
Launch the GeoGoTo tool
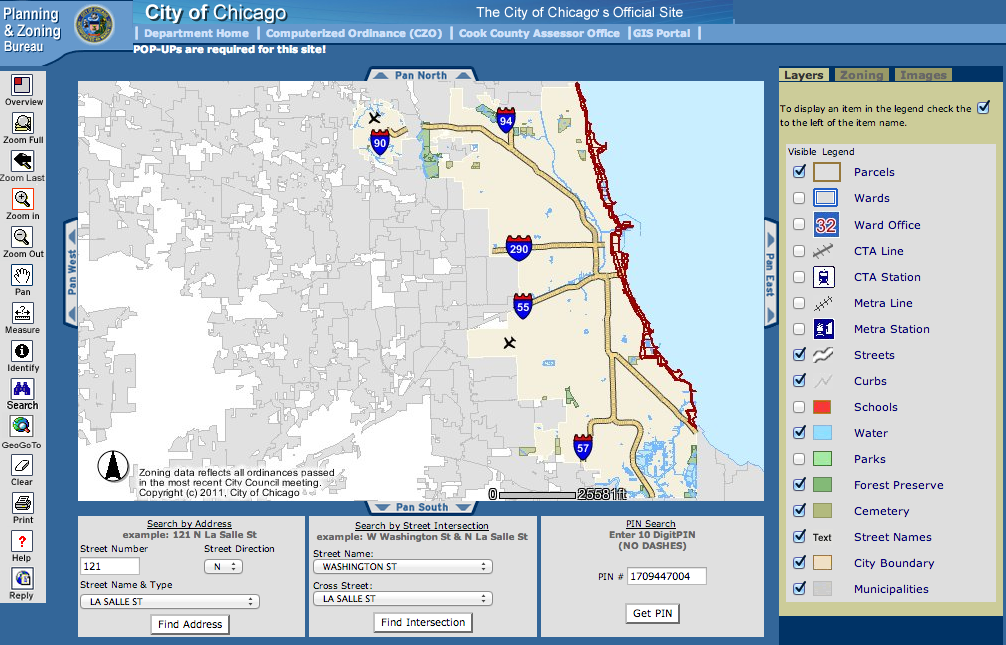22,426
